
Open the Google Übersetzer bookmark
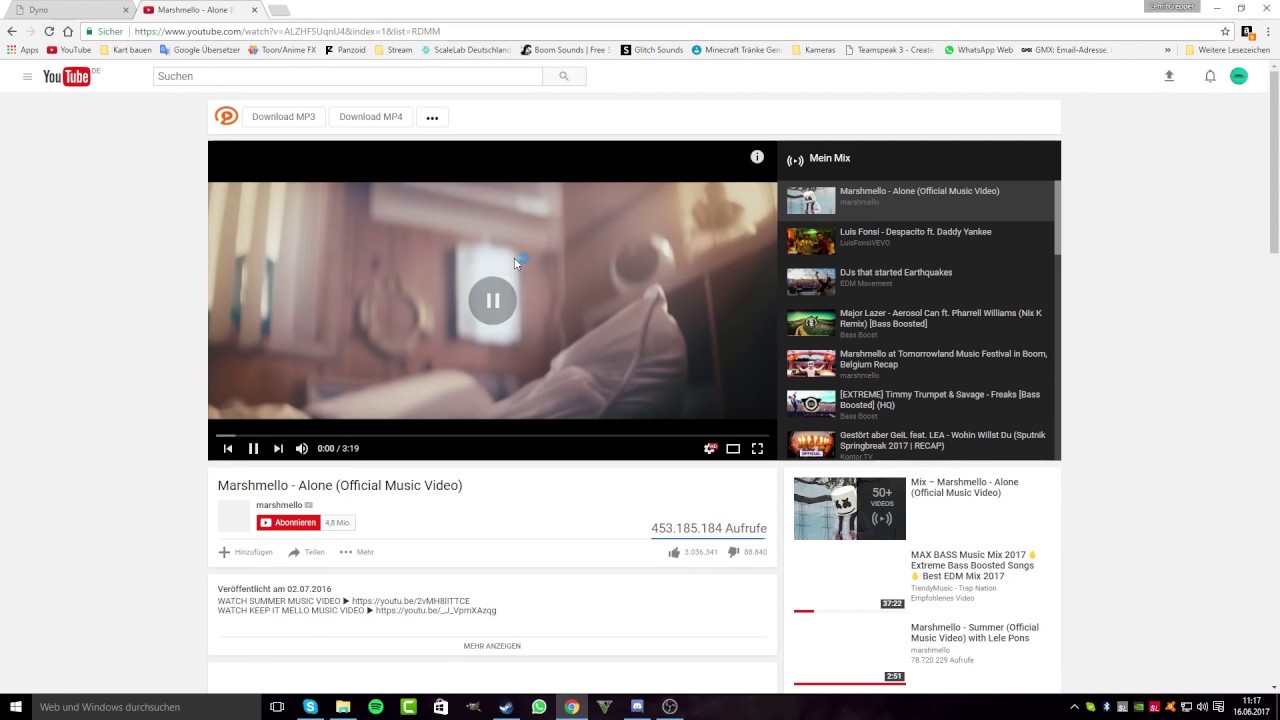click(200, 50)
